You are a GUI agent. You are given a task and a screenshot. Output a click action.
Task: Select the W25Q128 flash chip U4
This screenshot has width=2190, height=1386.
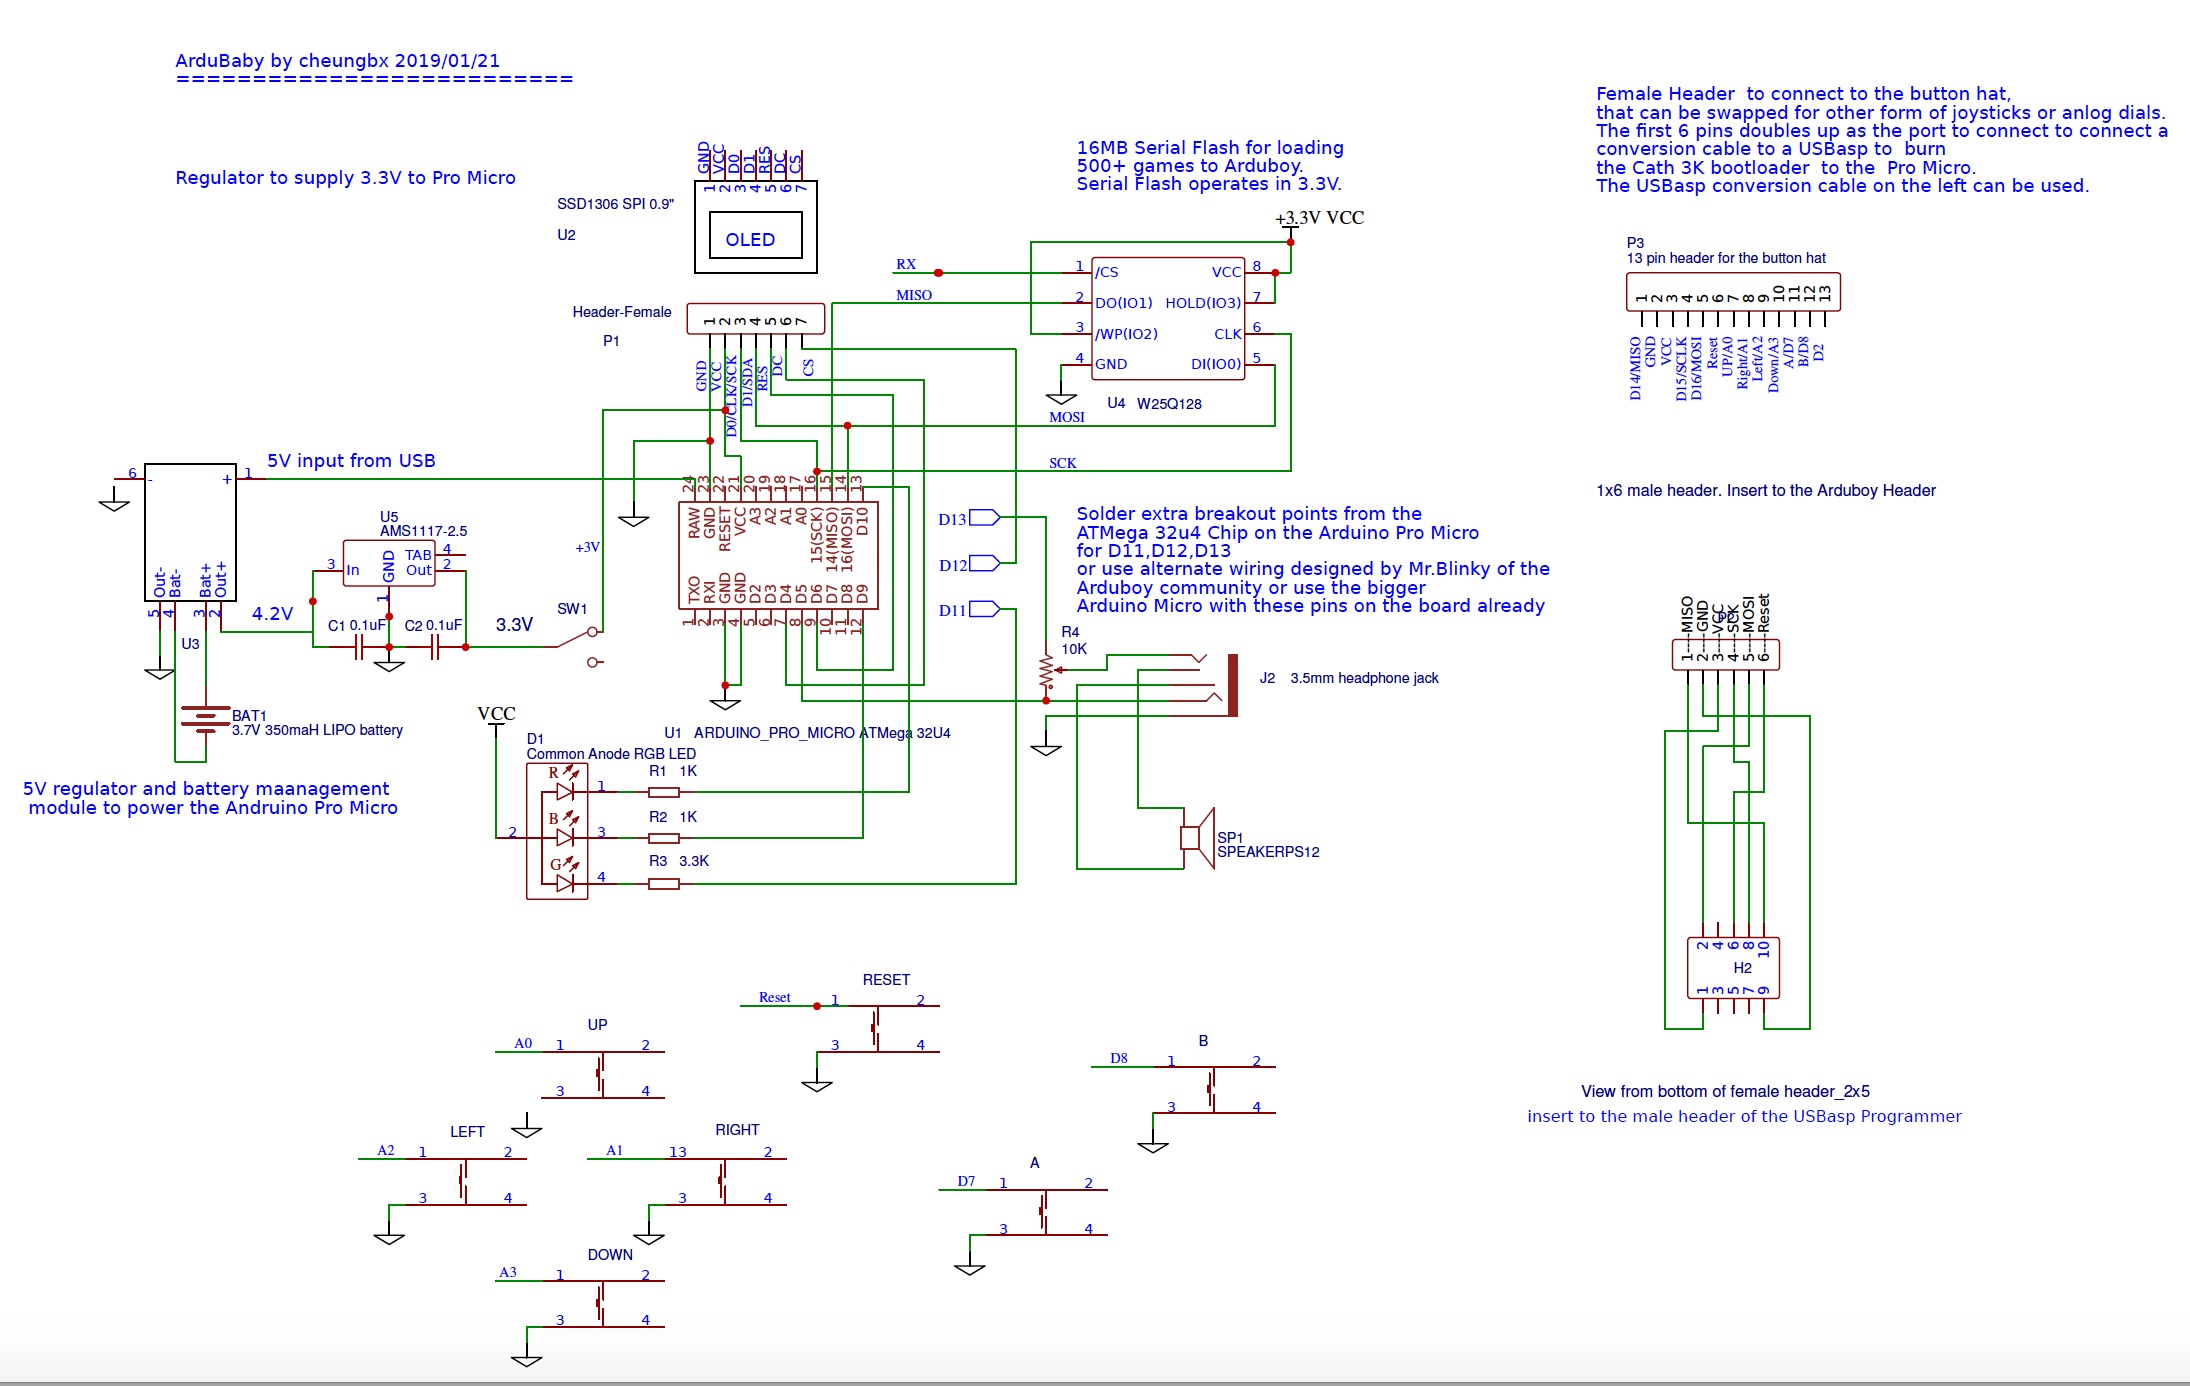[x=1167, y=318]
